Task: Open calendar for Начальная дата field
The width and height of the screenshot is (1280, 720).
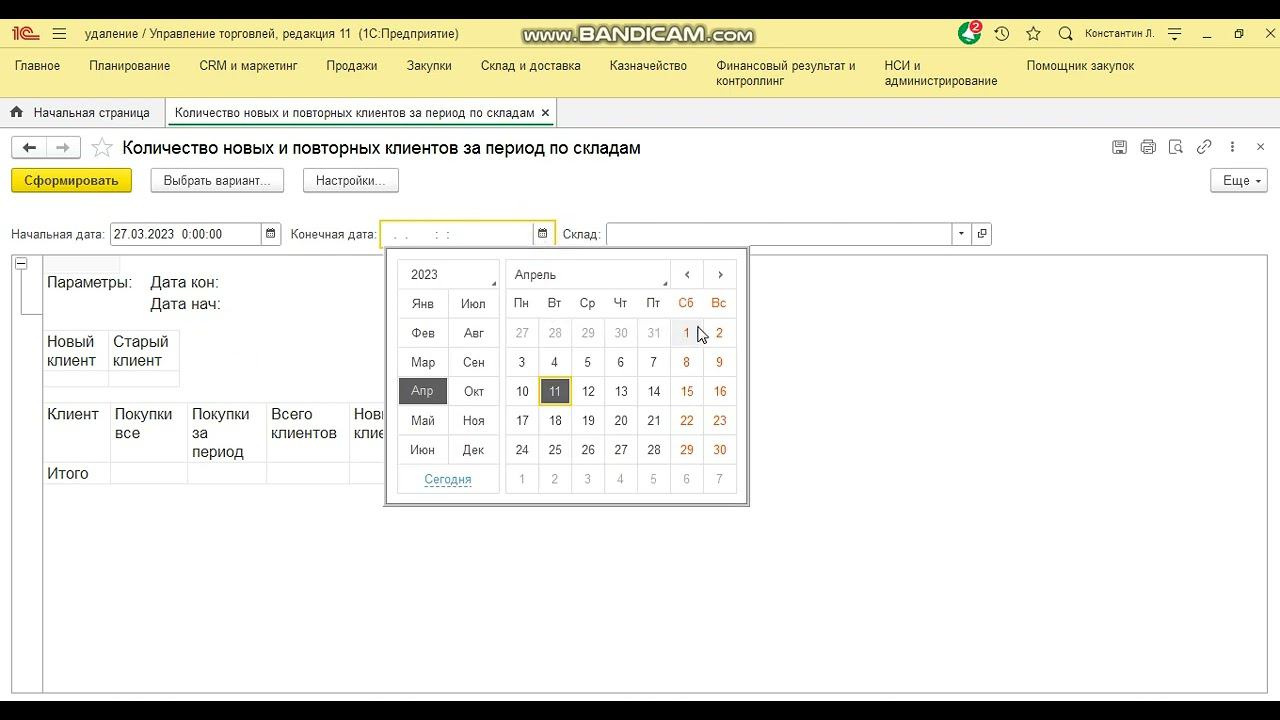Action: point(270,234)
